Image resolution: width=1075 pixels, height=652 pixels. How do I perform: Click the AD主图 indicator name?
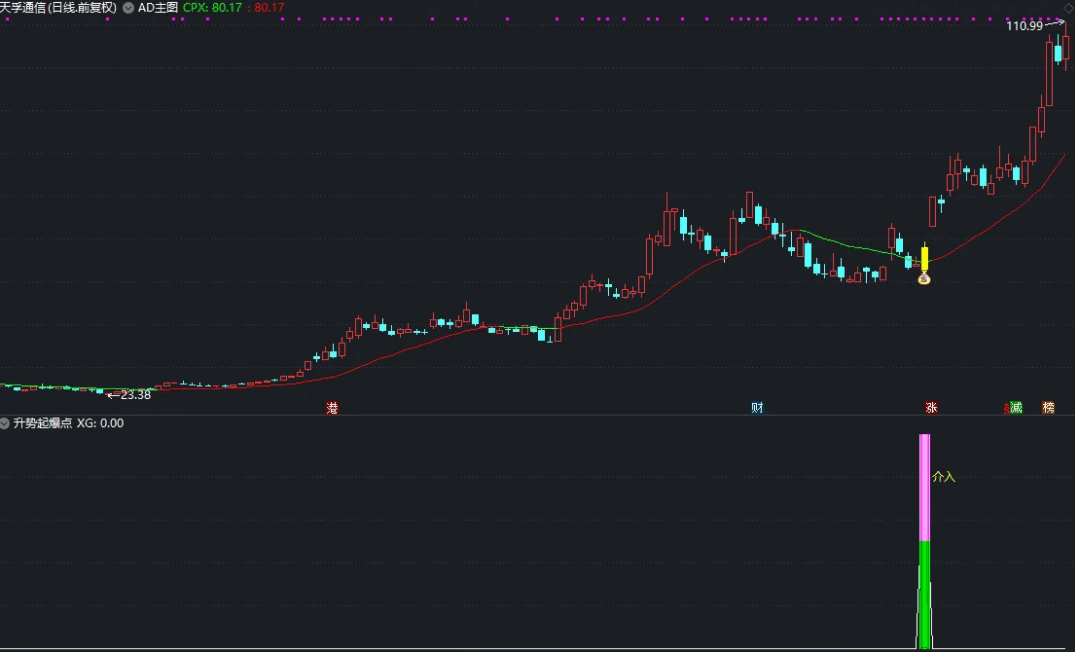click(x=158, y=8)
